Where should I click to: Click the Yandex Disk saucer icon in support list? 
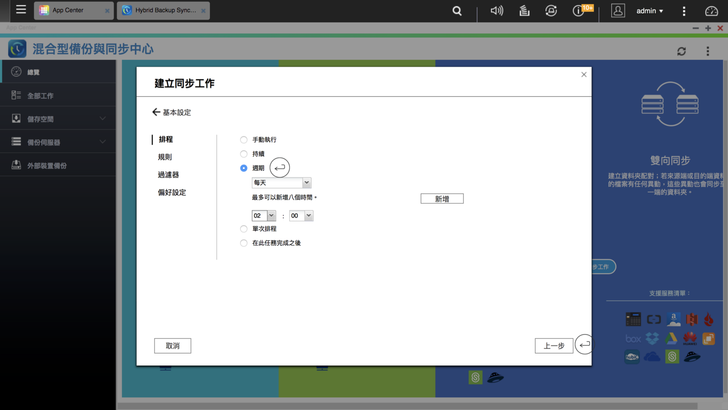point(692,357)
